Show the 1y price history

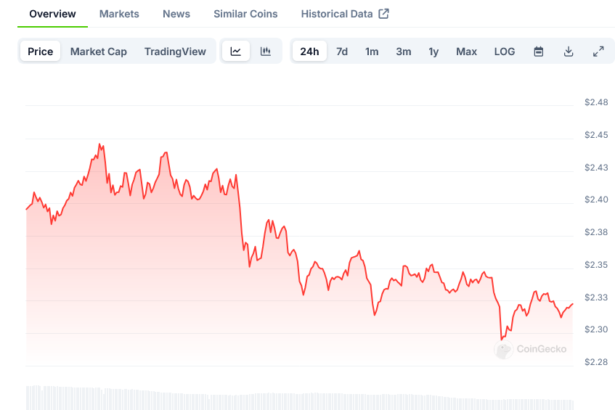click(x=433, y=51)
